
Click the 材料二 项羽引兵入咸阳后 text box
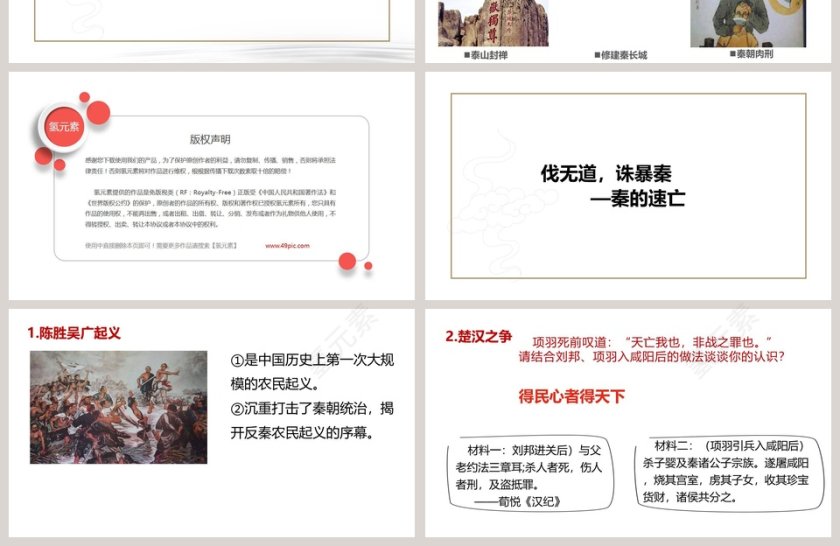pos(729,472)
